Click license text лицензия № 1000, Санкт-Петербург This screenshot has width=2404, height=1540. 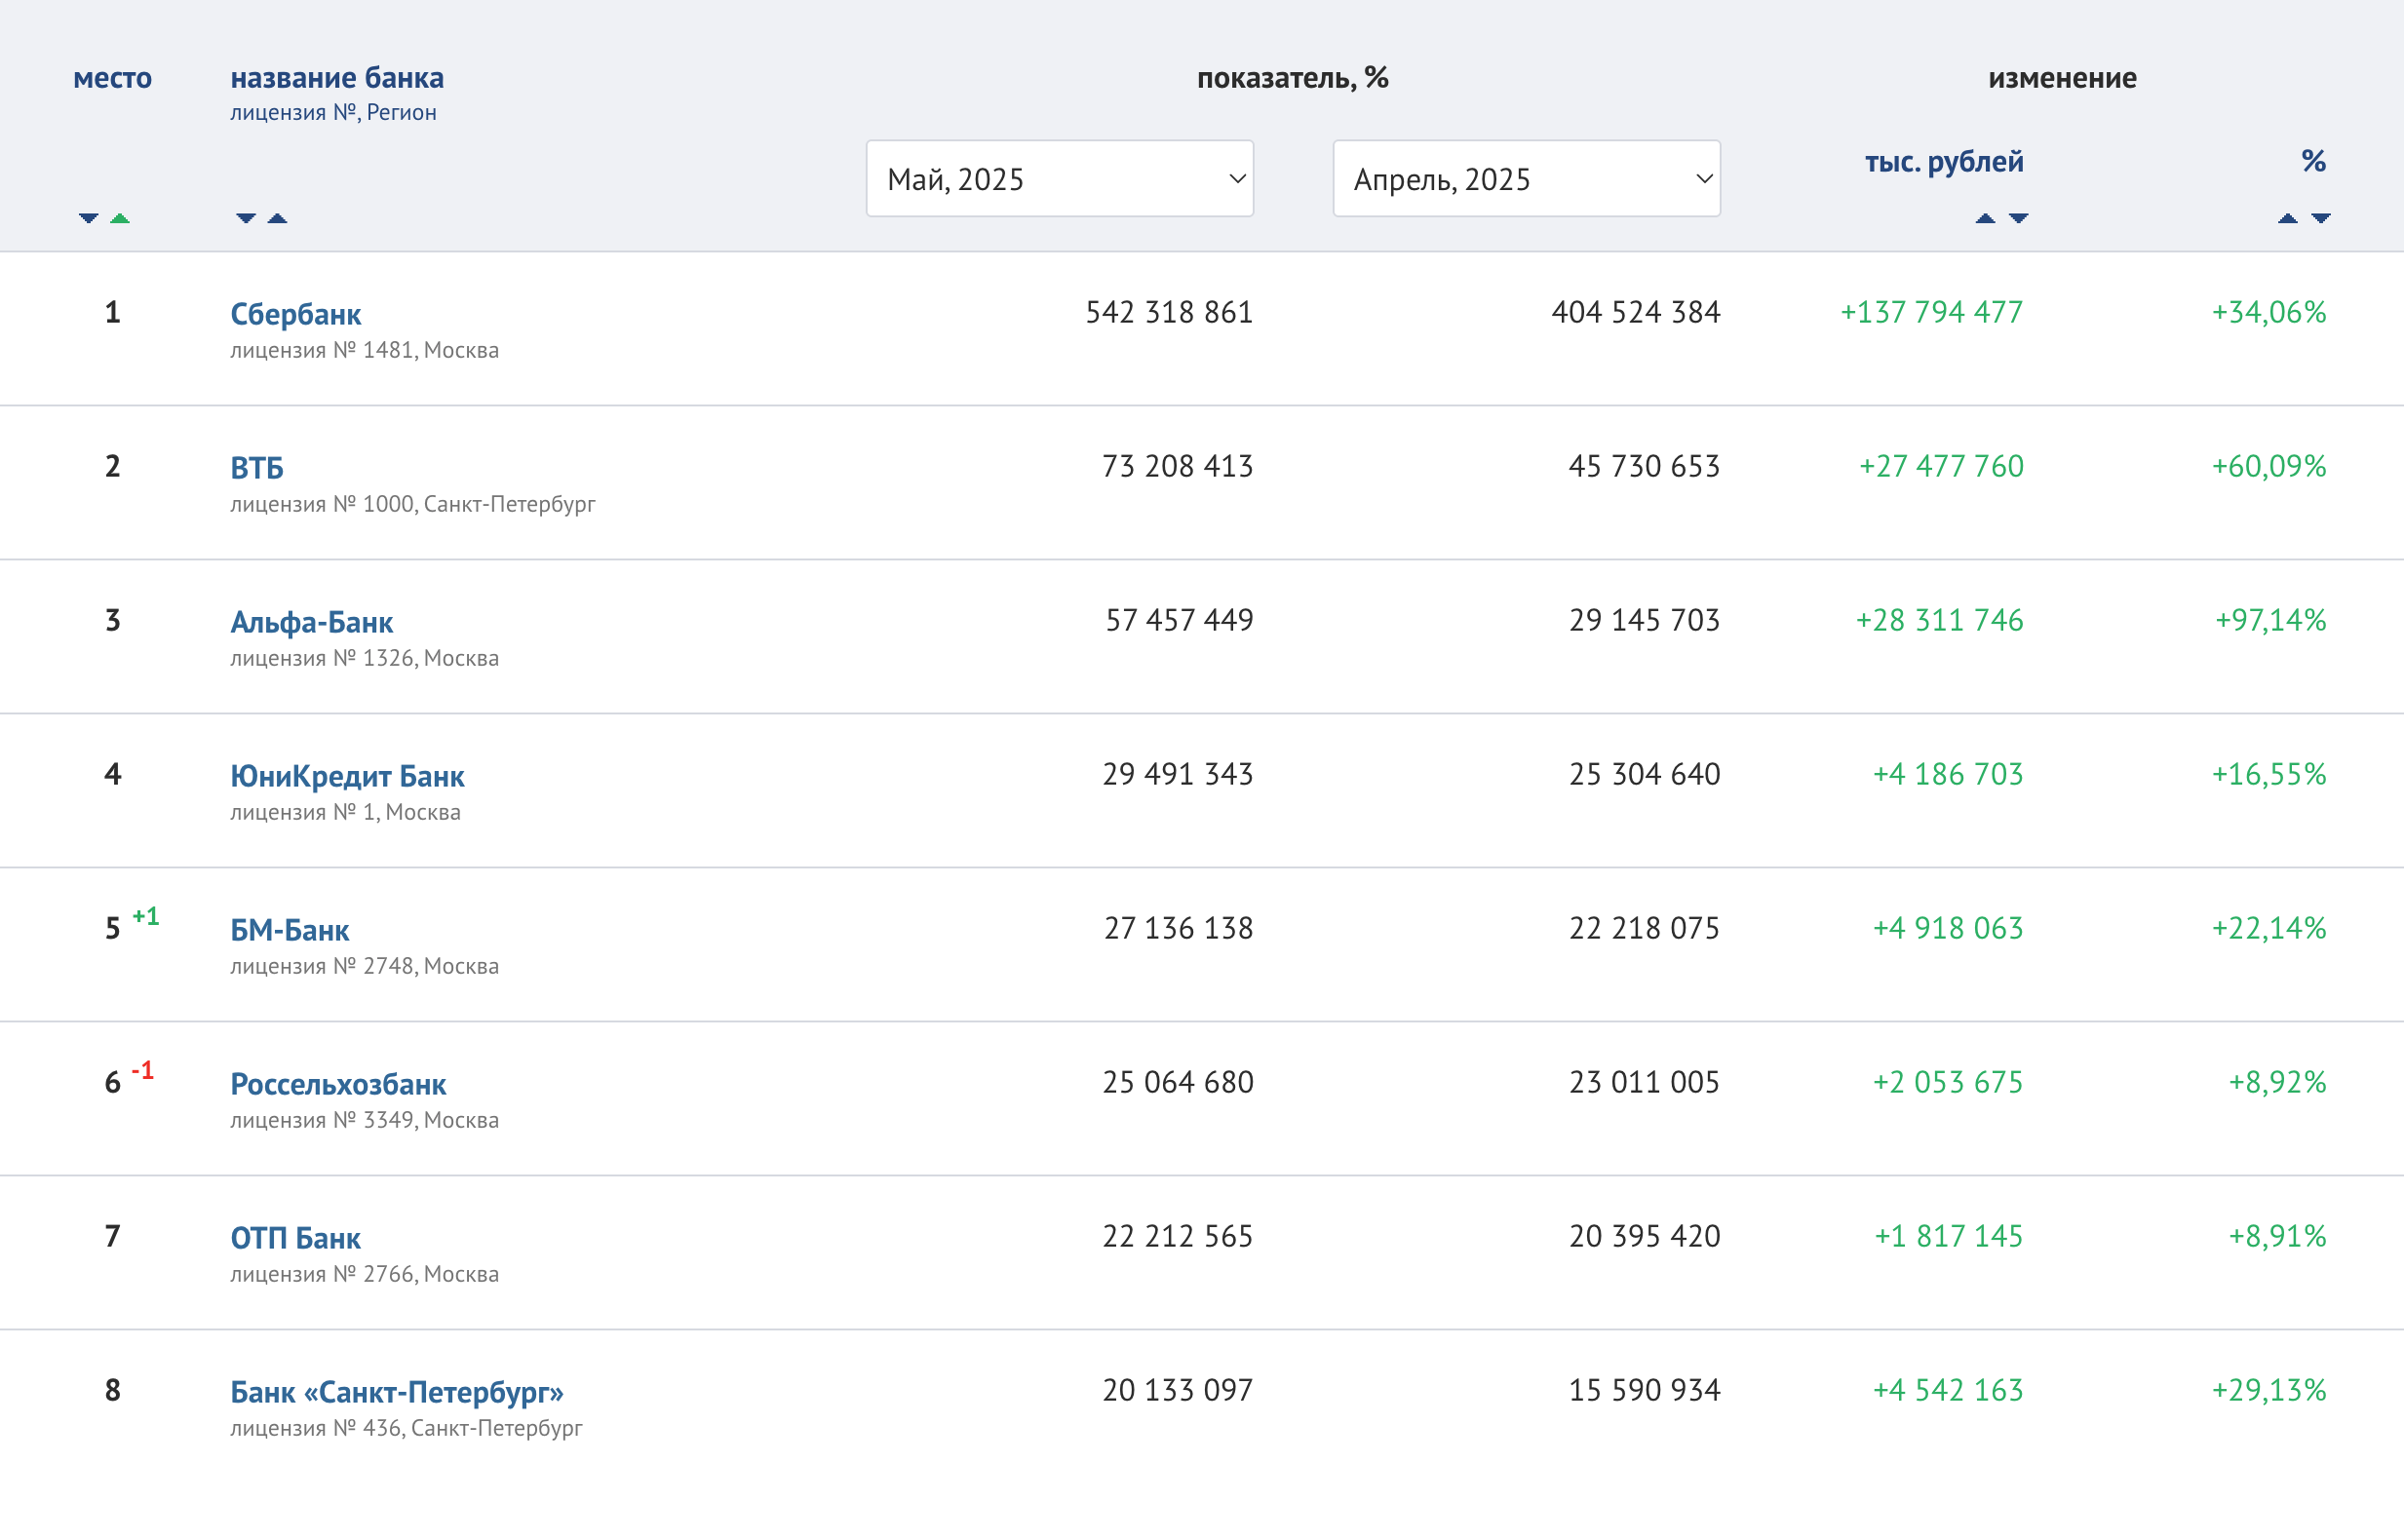point(412,504)
